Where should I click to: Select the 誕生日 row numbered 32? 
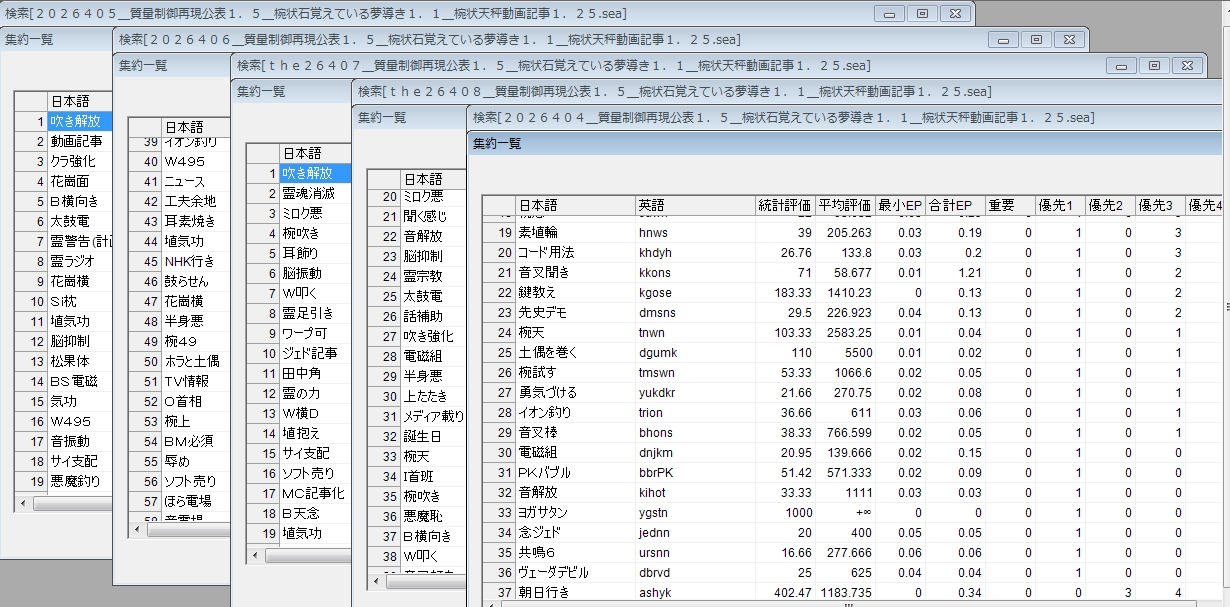pyautogui.click(x=421, y=435)
